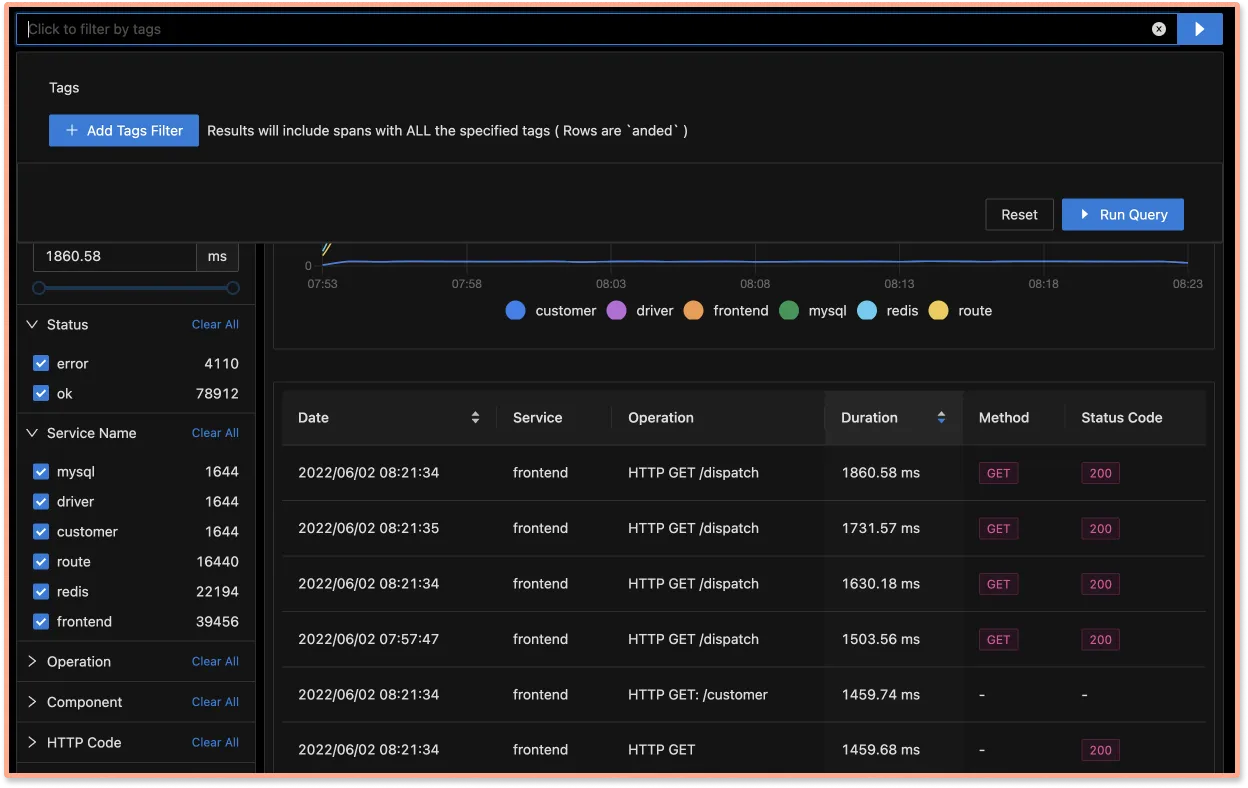
Task: Clear All in Operation section
Action: tap(215, 661)
